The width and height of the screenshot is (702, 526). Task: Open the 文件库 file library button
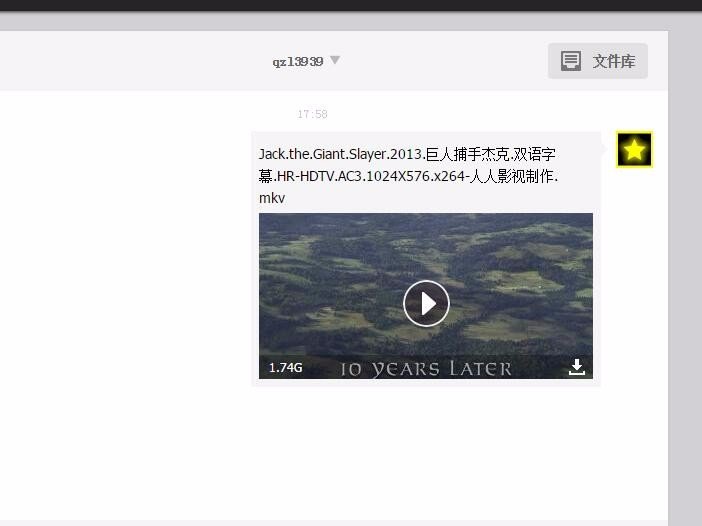(x=598, y=61)
